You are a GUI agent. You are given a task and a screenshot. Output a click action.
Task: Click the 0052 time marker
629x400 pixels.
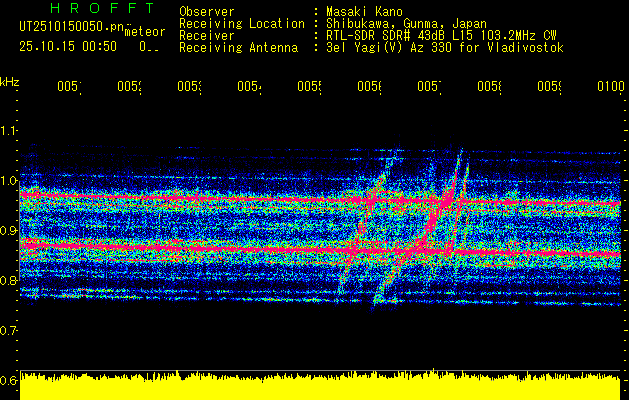click(x=130, y=86)
